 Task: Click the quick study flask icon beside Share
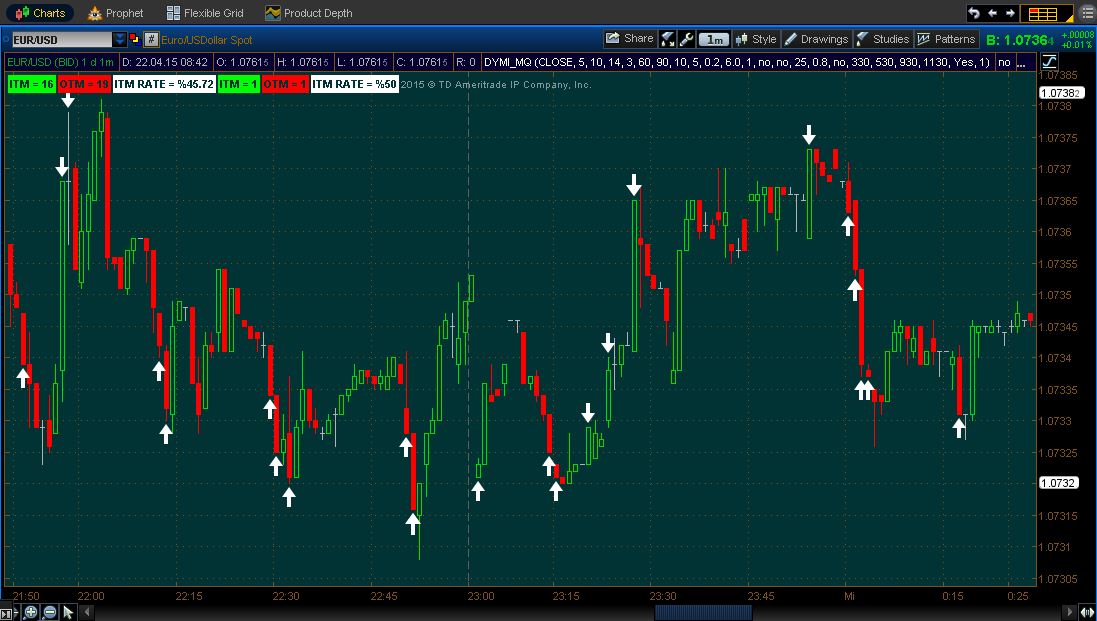(667, 39)
